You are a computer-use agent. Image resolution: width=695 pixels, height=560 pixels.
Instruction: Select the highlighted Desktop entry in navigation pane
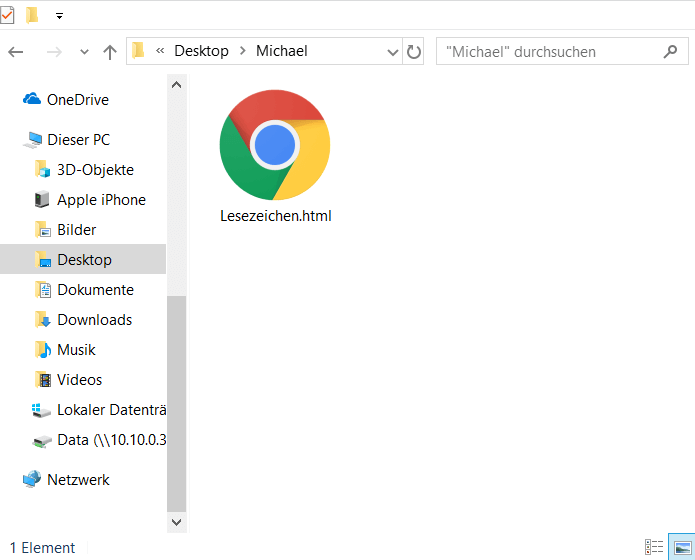(83, 259)
